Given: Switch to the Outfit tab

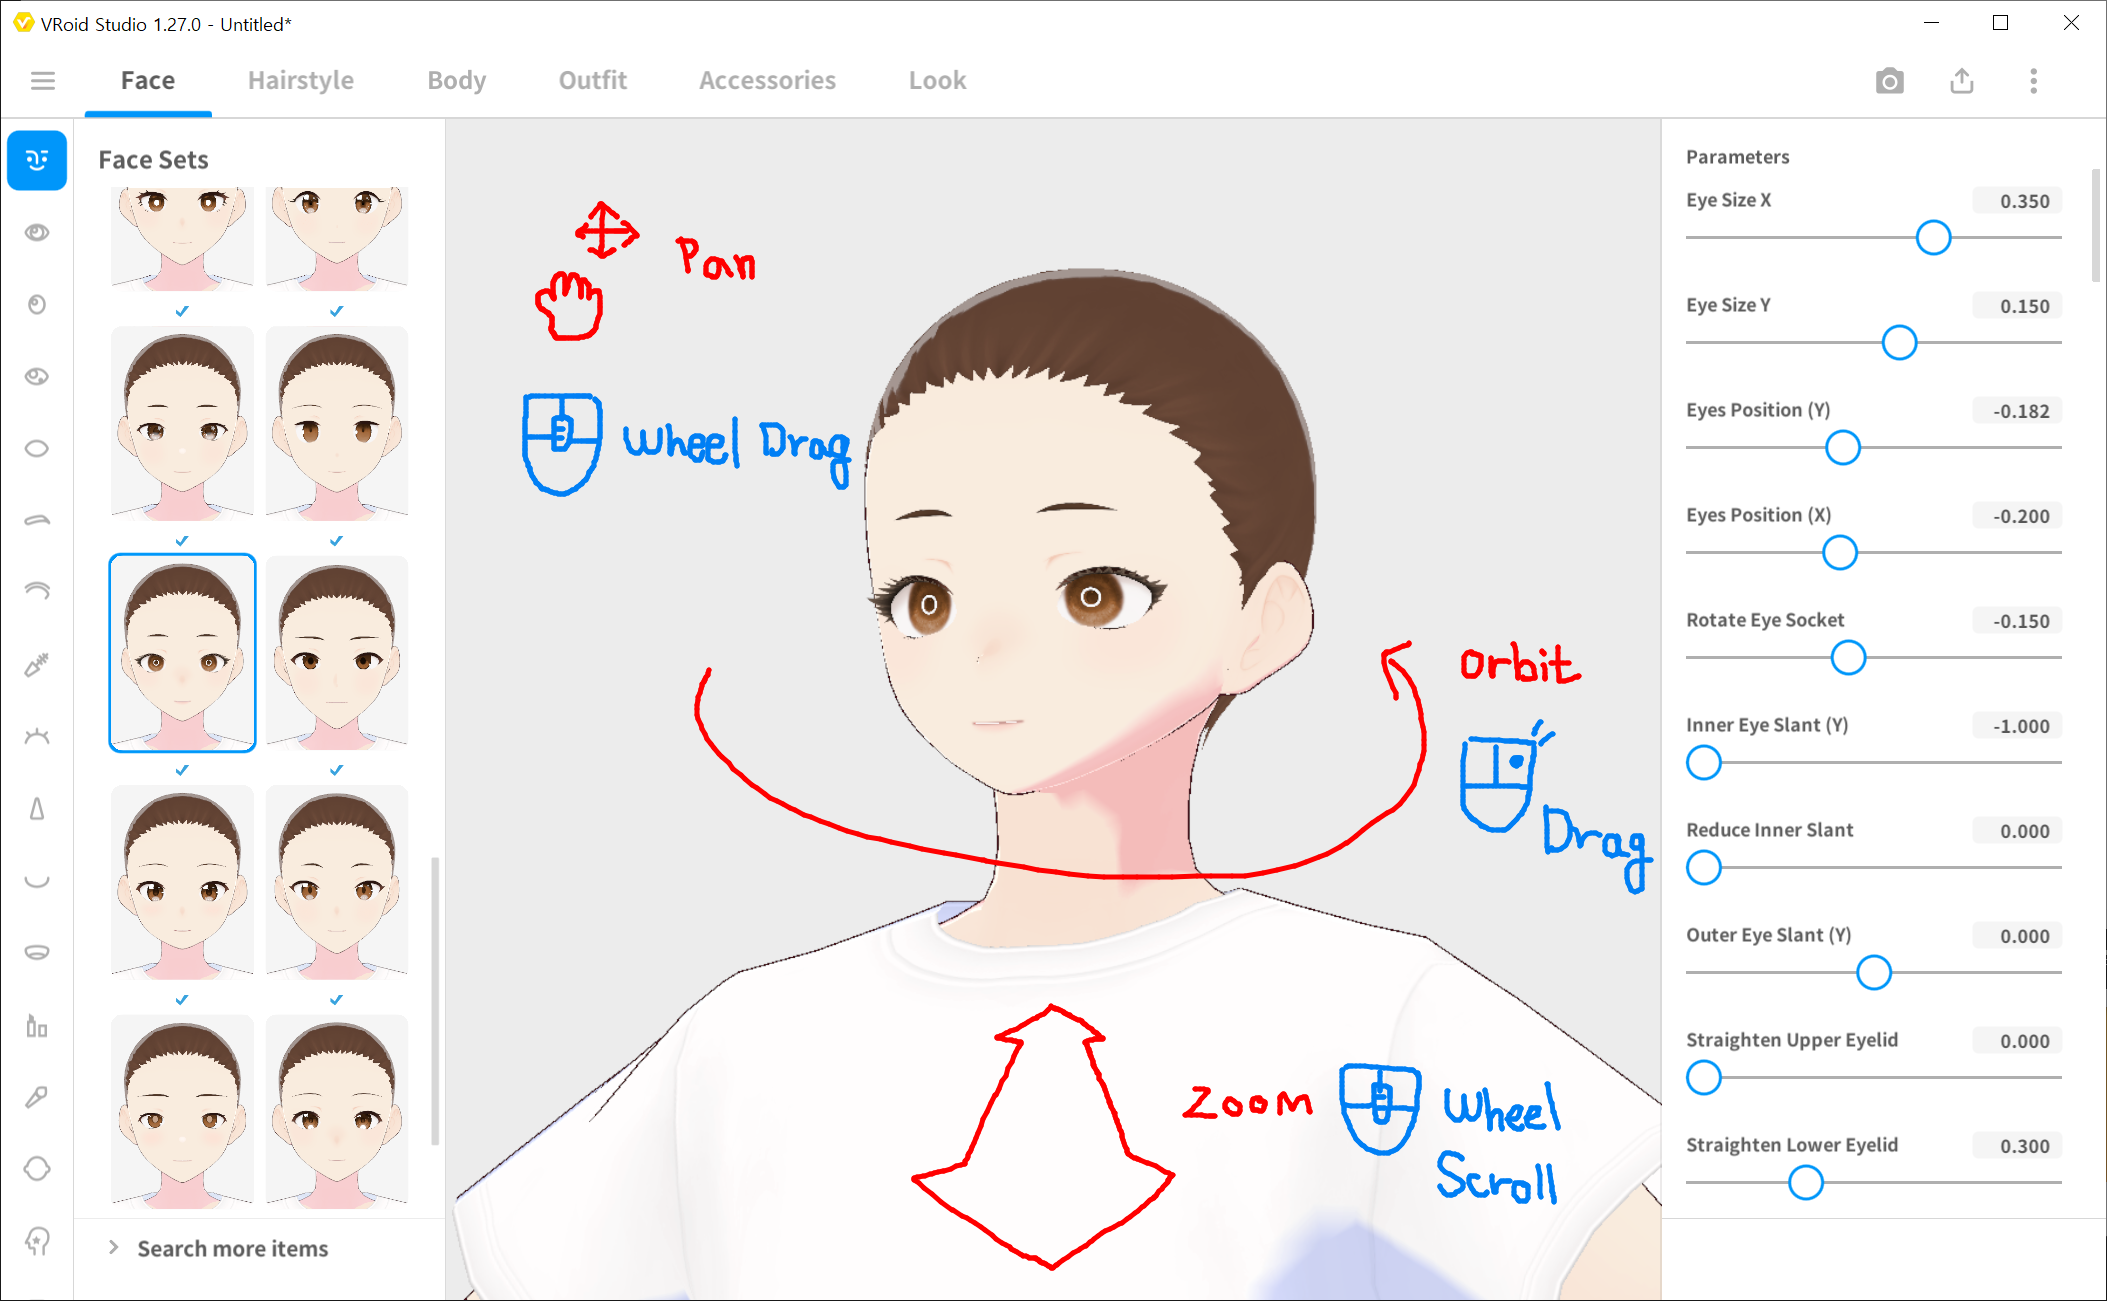Looking at the screenshot, I should pos(592,81).
